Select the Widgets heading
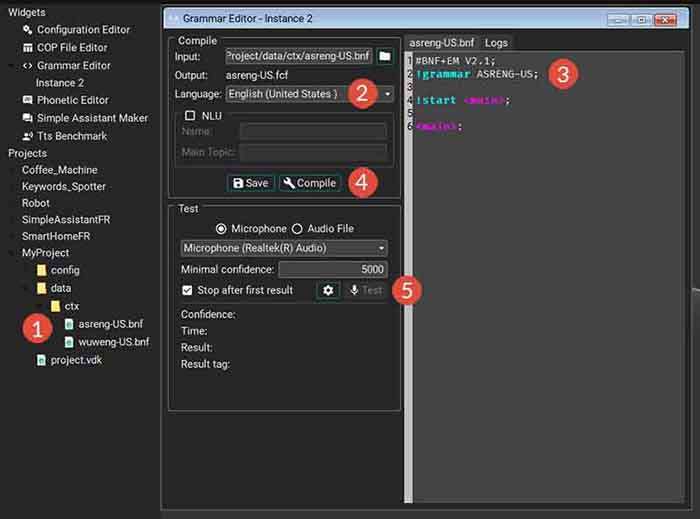Viewport: 700px width, 519px height. point(27,12)
